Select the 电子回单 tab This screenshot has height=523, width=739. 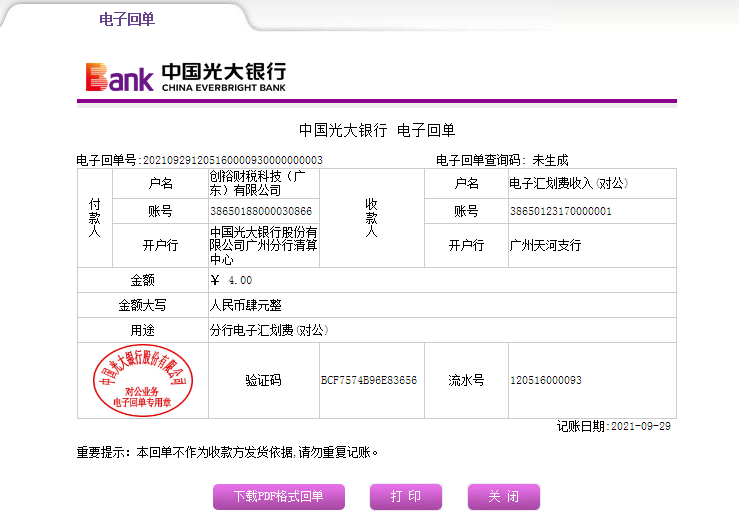pos(127,19)
